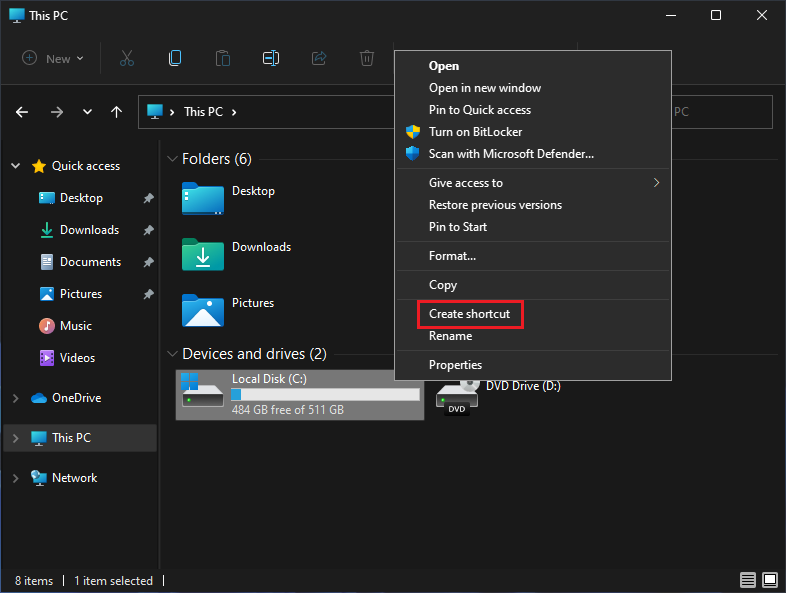Click the '484 GB free of 511 GB' text
The image size is (786, 593).
[288, 410]
